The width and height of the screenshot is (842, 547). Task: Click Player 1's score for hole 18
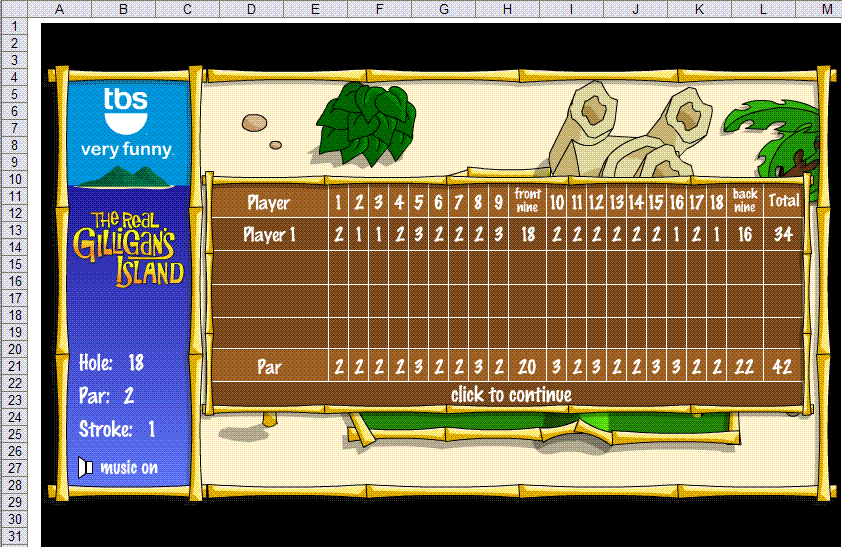click(x=716, y=235)
